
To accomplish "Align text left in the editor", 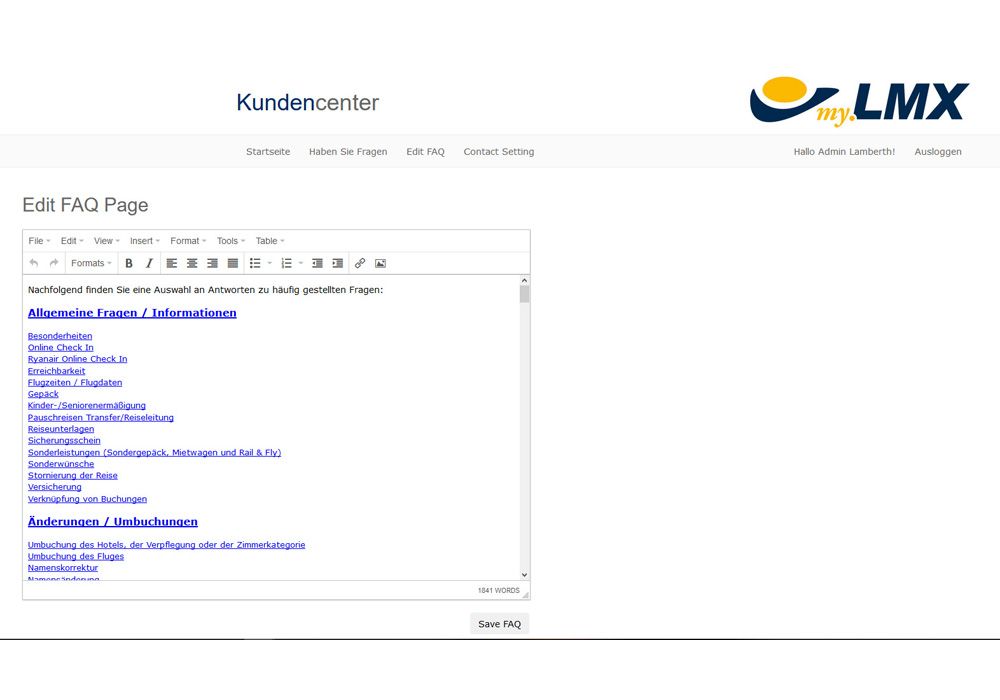I will pos(172,263).
